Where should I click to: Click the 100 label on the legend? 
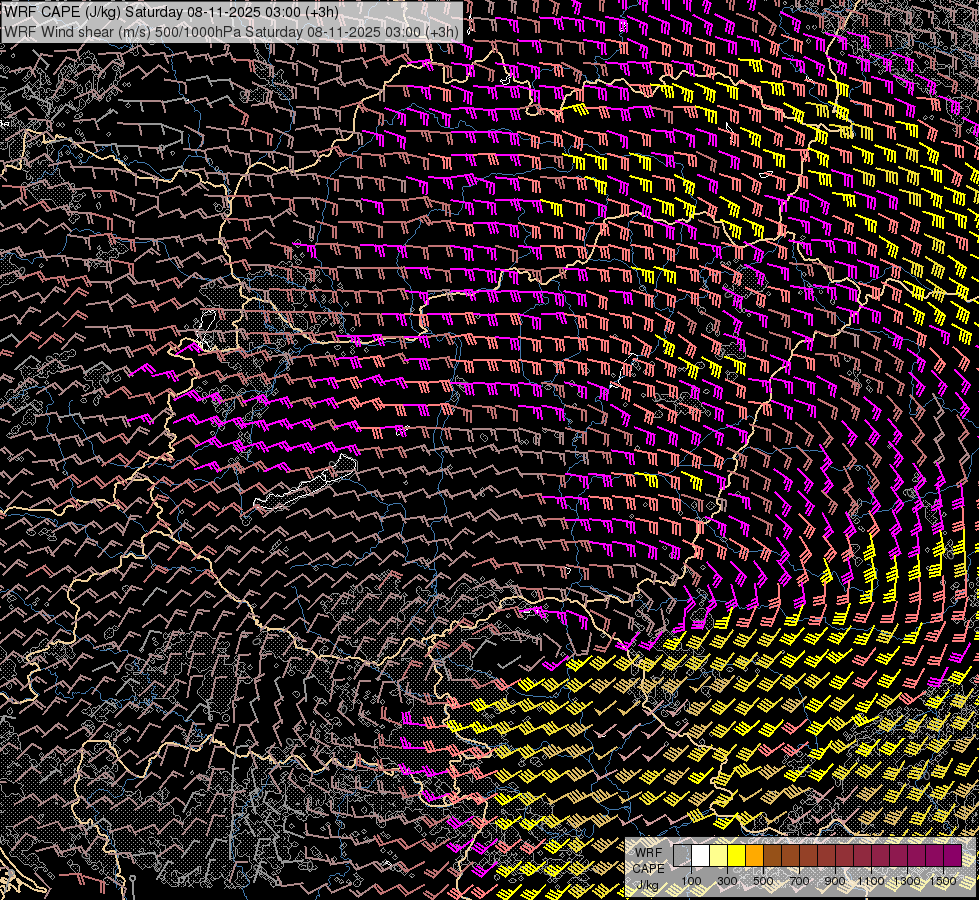click(691, 881)
